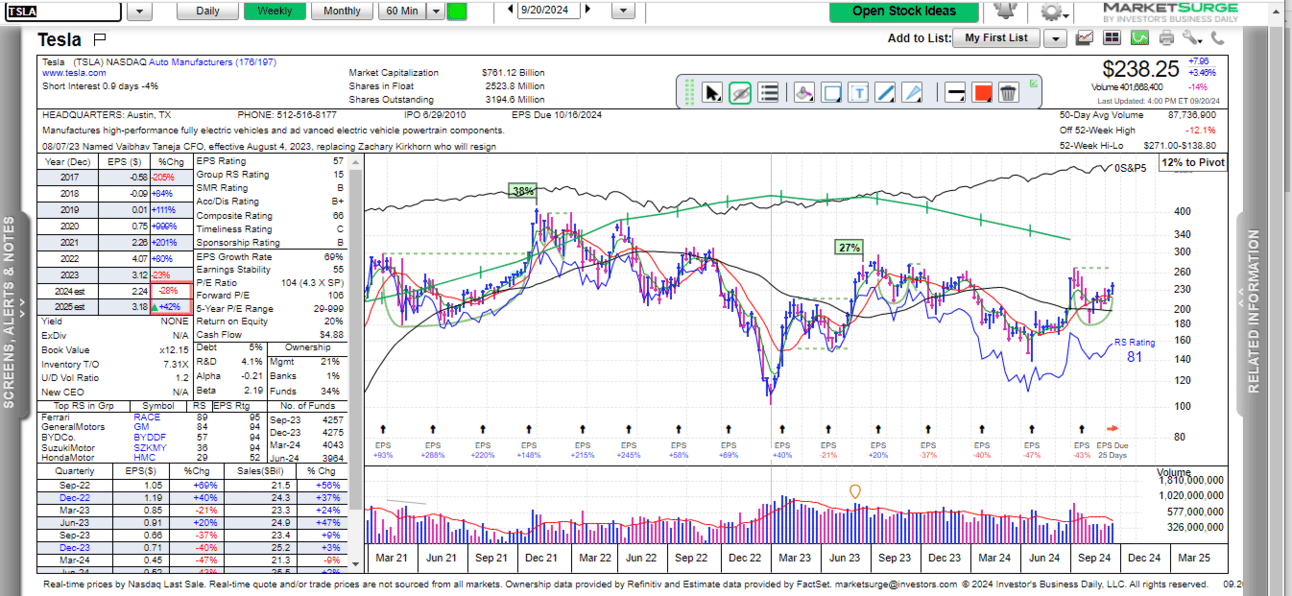Flag Tesla using flag icon

point(99,39)
